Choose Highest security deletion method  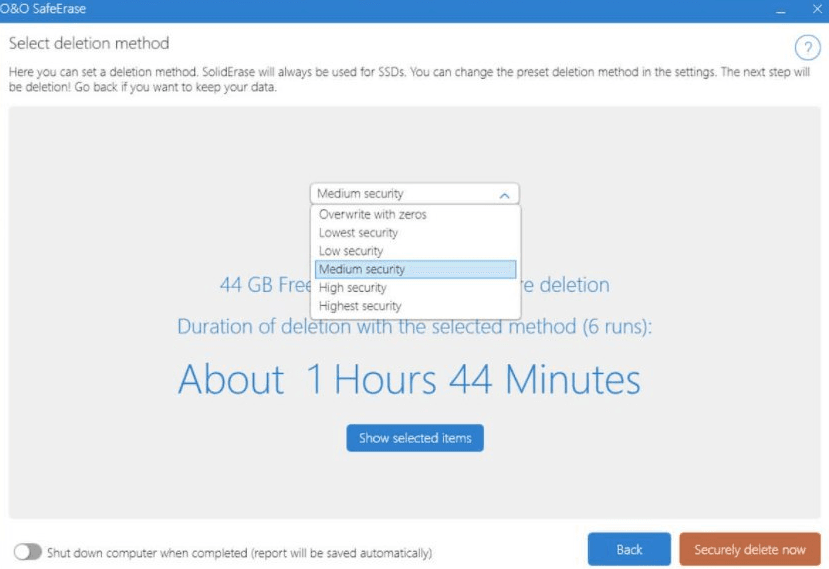click(x=416, y=306)
